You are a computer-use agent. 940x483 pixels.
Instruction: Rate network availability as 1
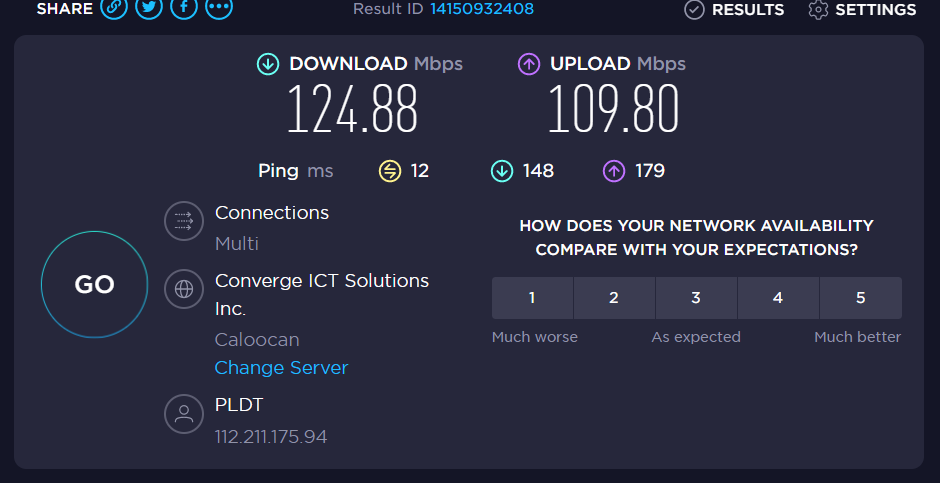[532, 298]
